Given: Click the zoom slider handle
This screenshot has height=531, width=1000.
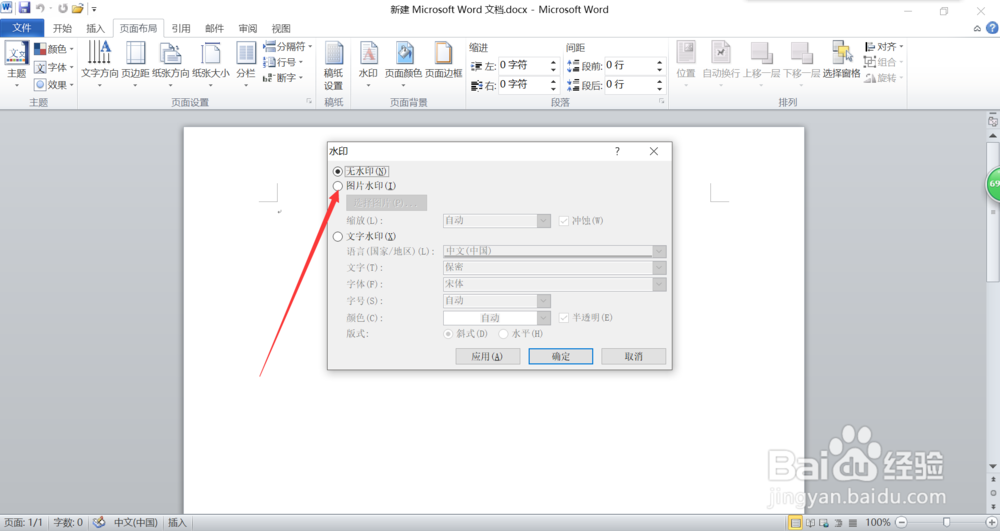Looking at the screenshot, I should click(x=946, y=523).
